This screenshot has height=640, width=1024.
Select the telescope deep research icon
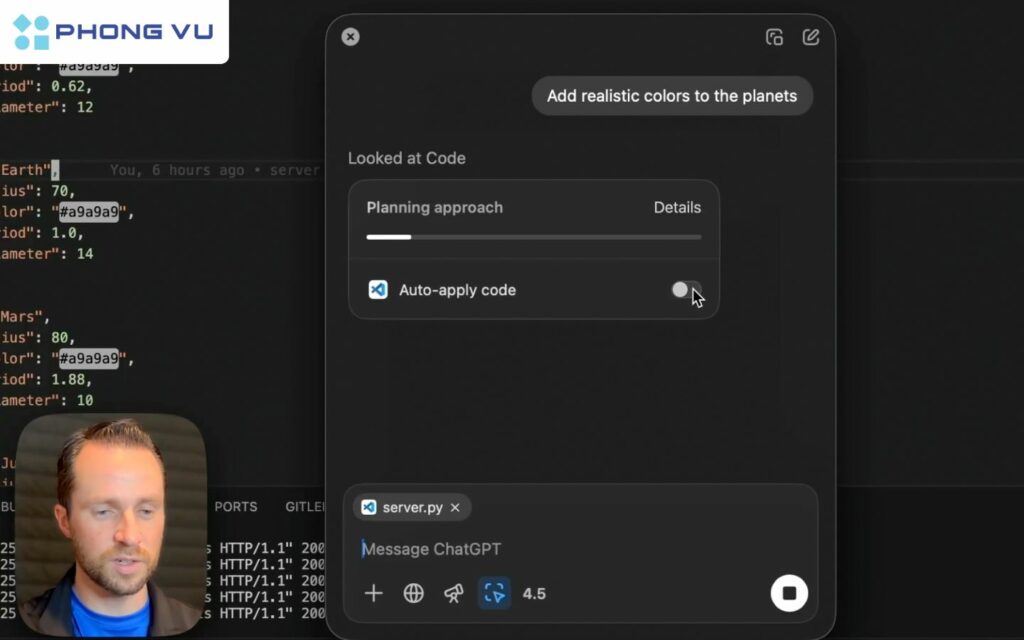pos(452,593)
